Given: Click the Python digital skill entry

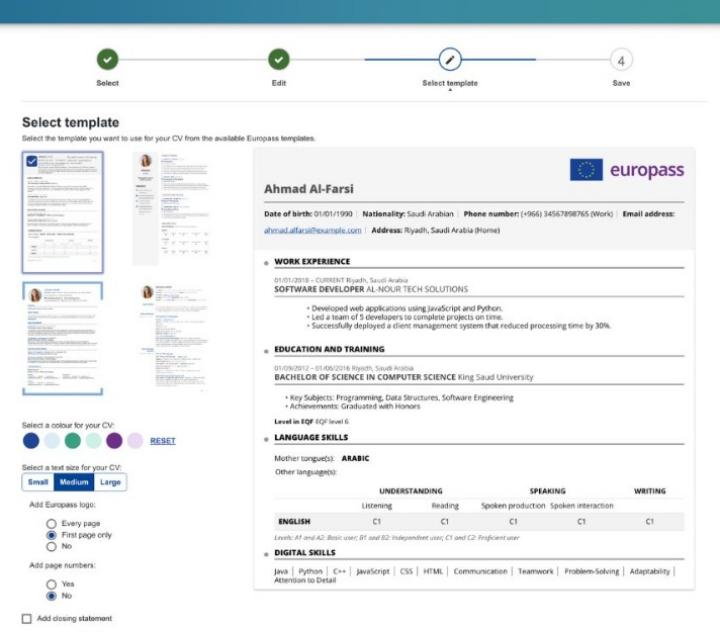Looking at the screenshot, I should (310, 571).
